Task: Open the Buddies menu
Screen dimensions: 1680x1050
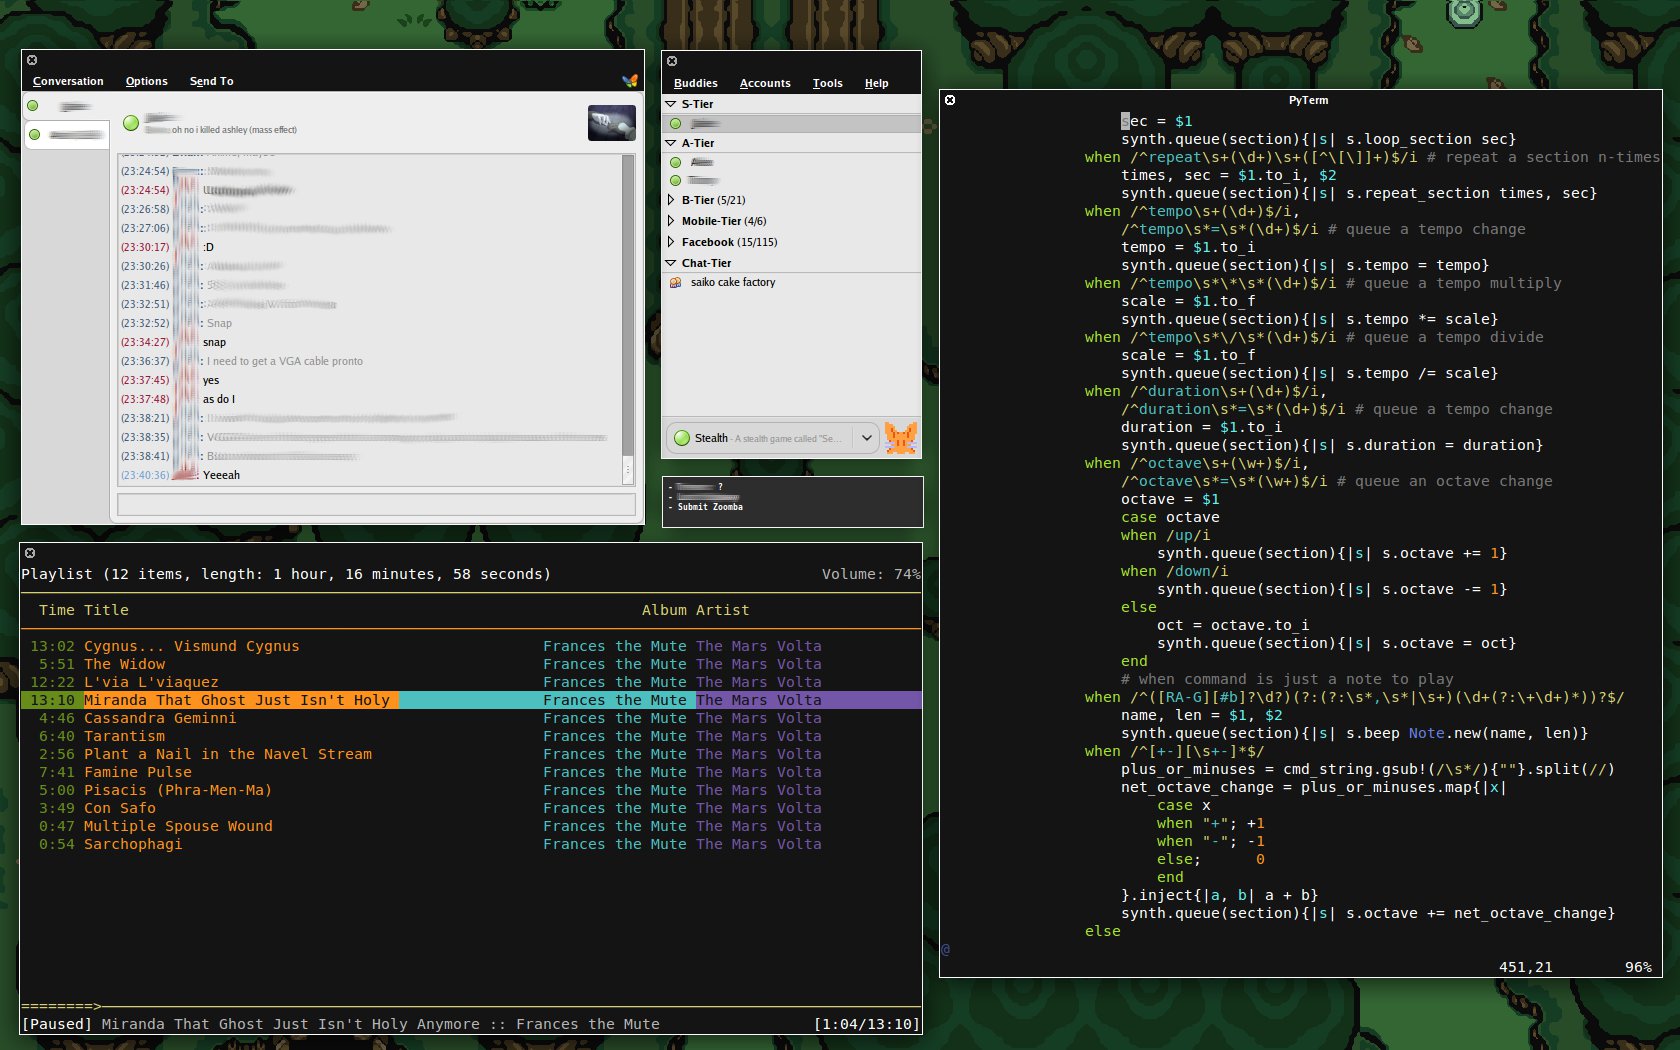Action: tap(695, 84)
